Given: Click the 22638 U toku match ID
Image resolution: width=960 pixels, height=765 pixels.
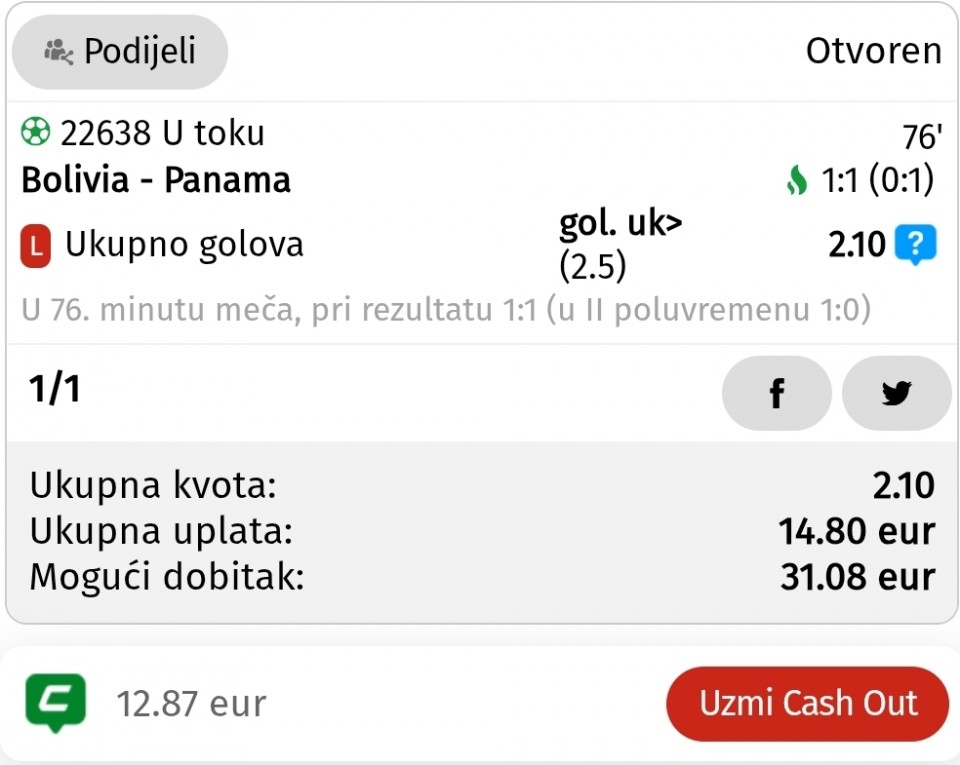Looking at the screenshot, I should coord(162,132).
